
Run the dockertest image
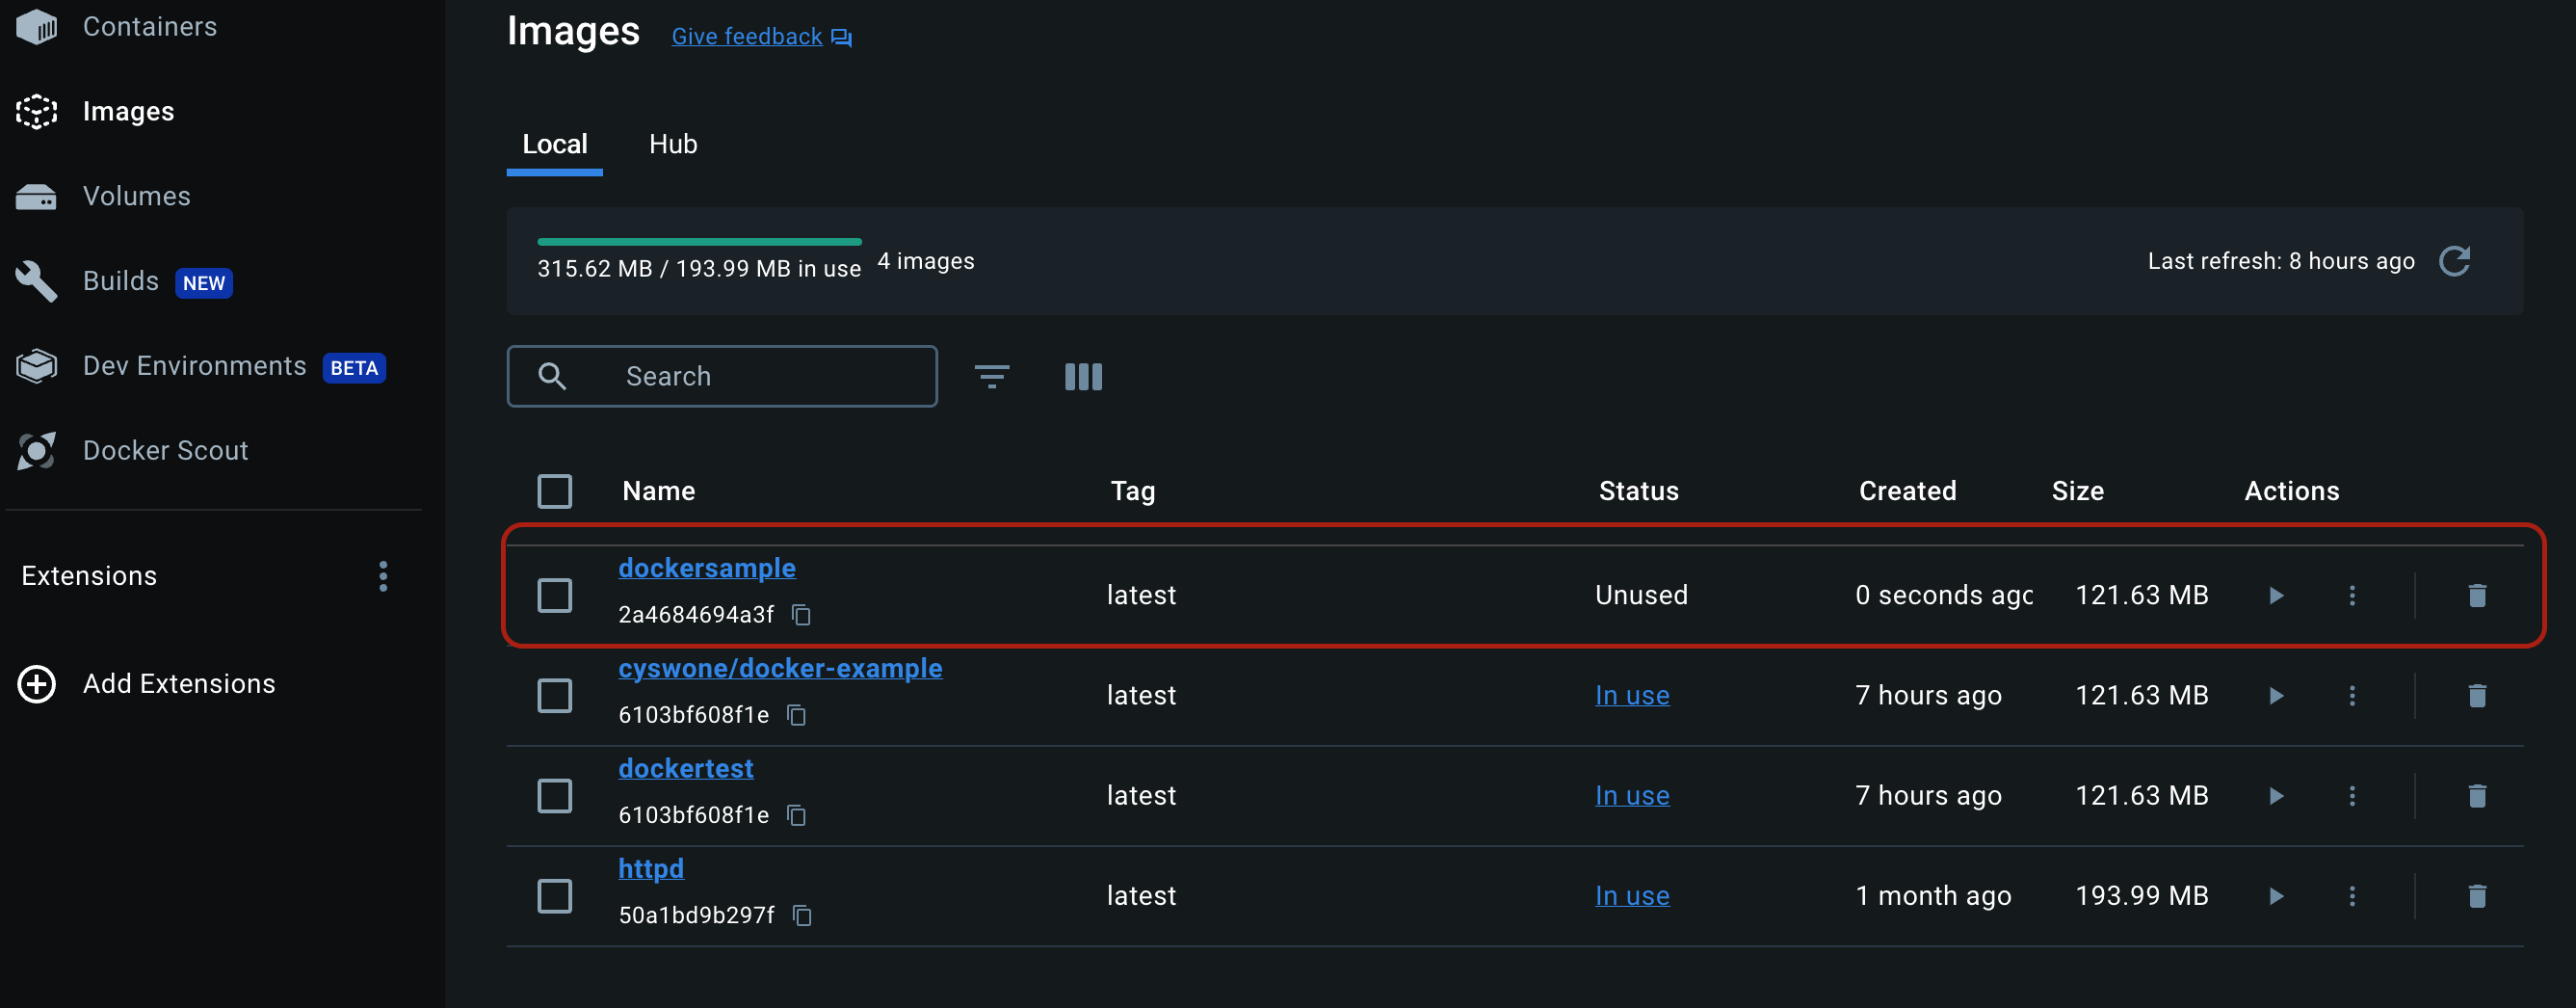2277,796
